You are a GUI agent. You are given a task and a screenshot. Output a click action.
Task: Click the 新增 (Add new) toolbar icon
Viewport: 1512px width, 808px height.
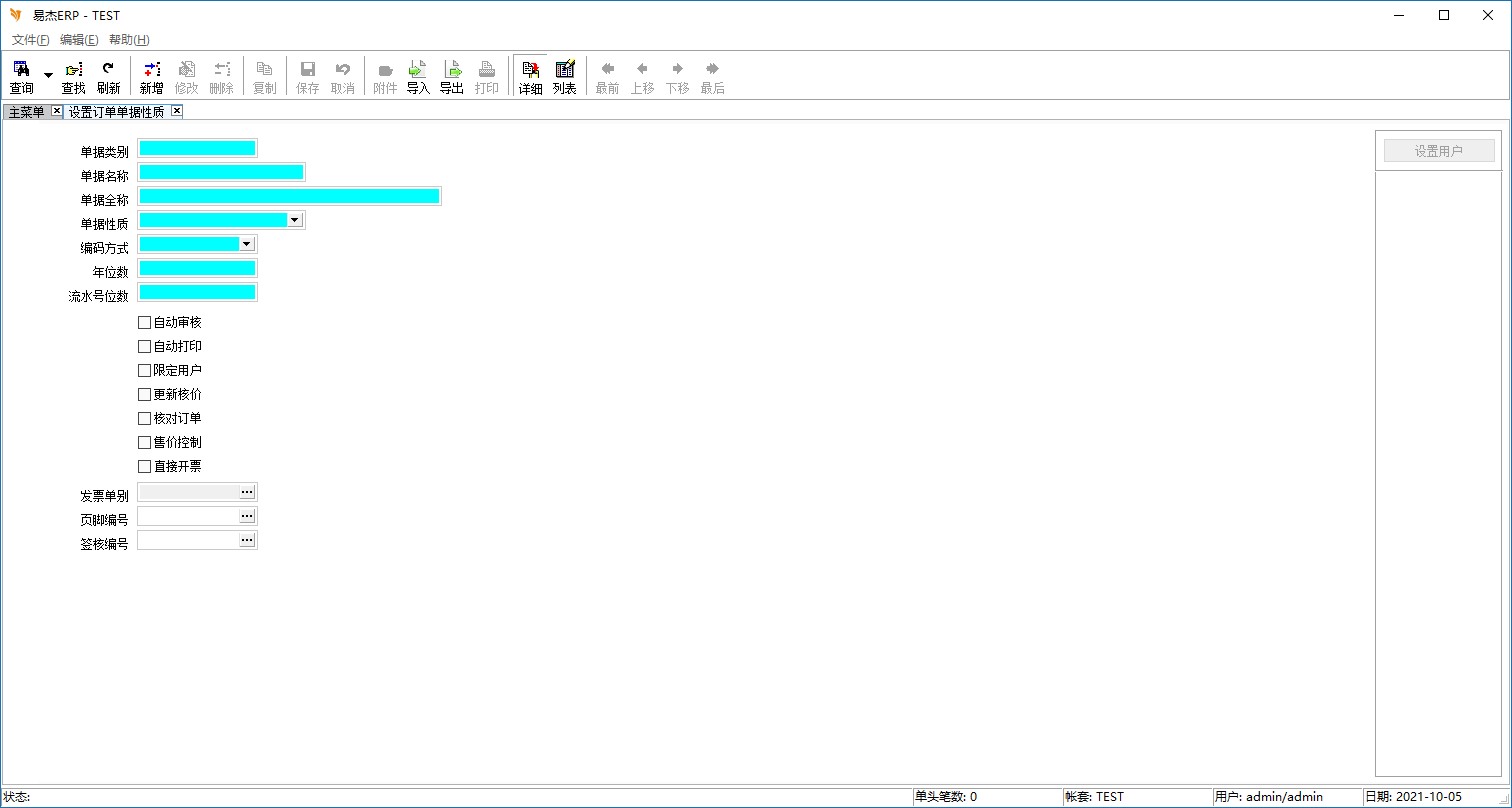151,76
